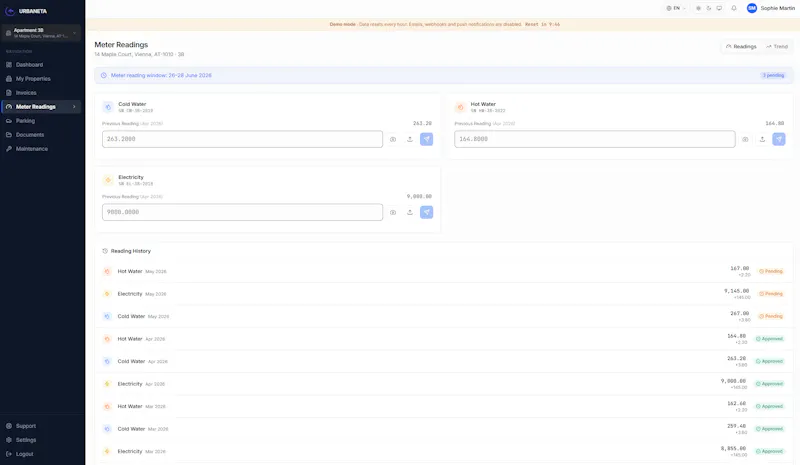Submit the Hot Water reading

[779, 139]
